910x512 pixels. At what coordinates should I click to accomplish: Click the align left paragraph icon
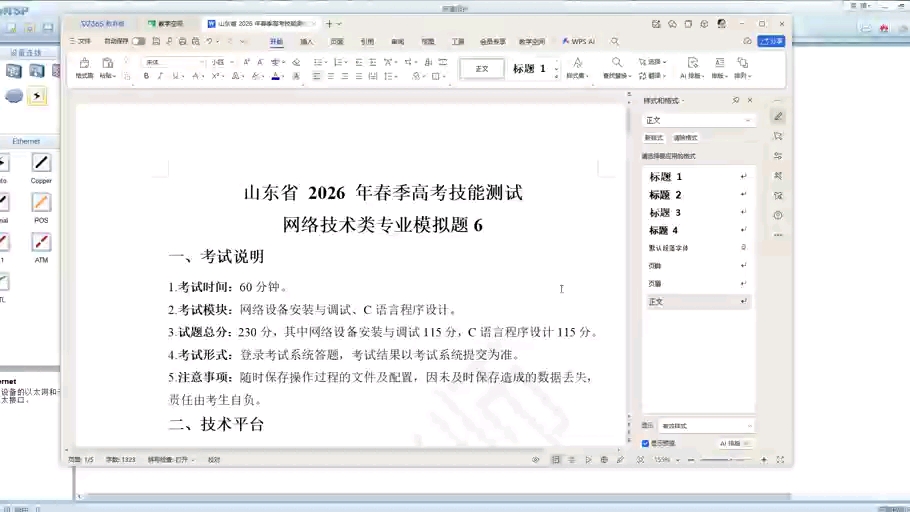[x=316, y=76]
